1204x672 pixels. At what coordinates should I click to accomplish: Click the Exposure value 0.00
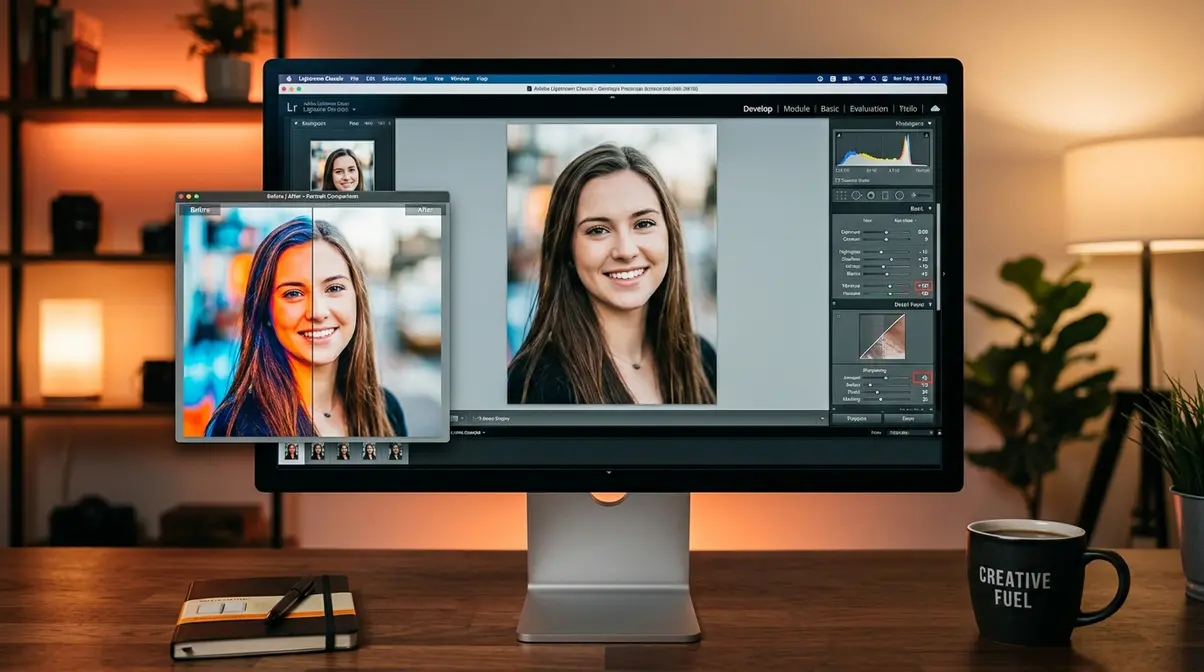923,232
